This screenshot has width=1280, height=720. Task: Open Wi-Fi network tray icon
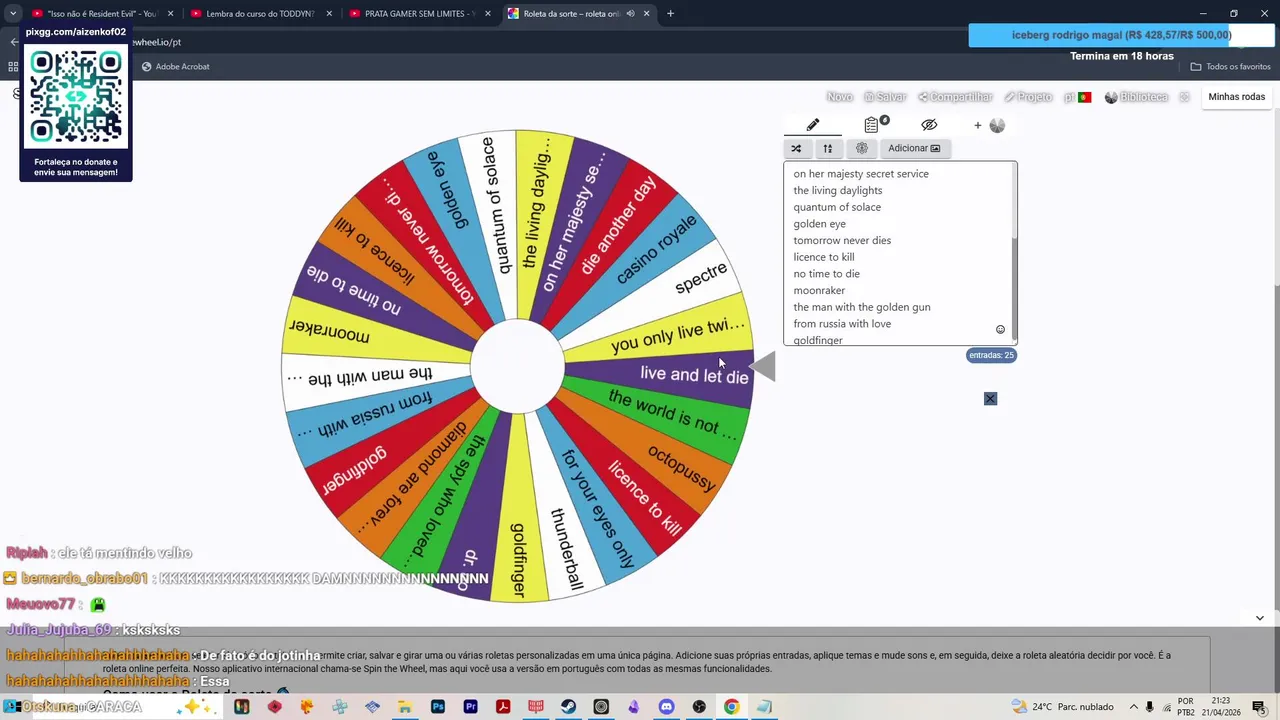point(1166,707)
